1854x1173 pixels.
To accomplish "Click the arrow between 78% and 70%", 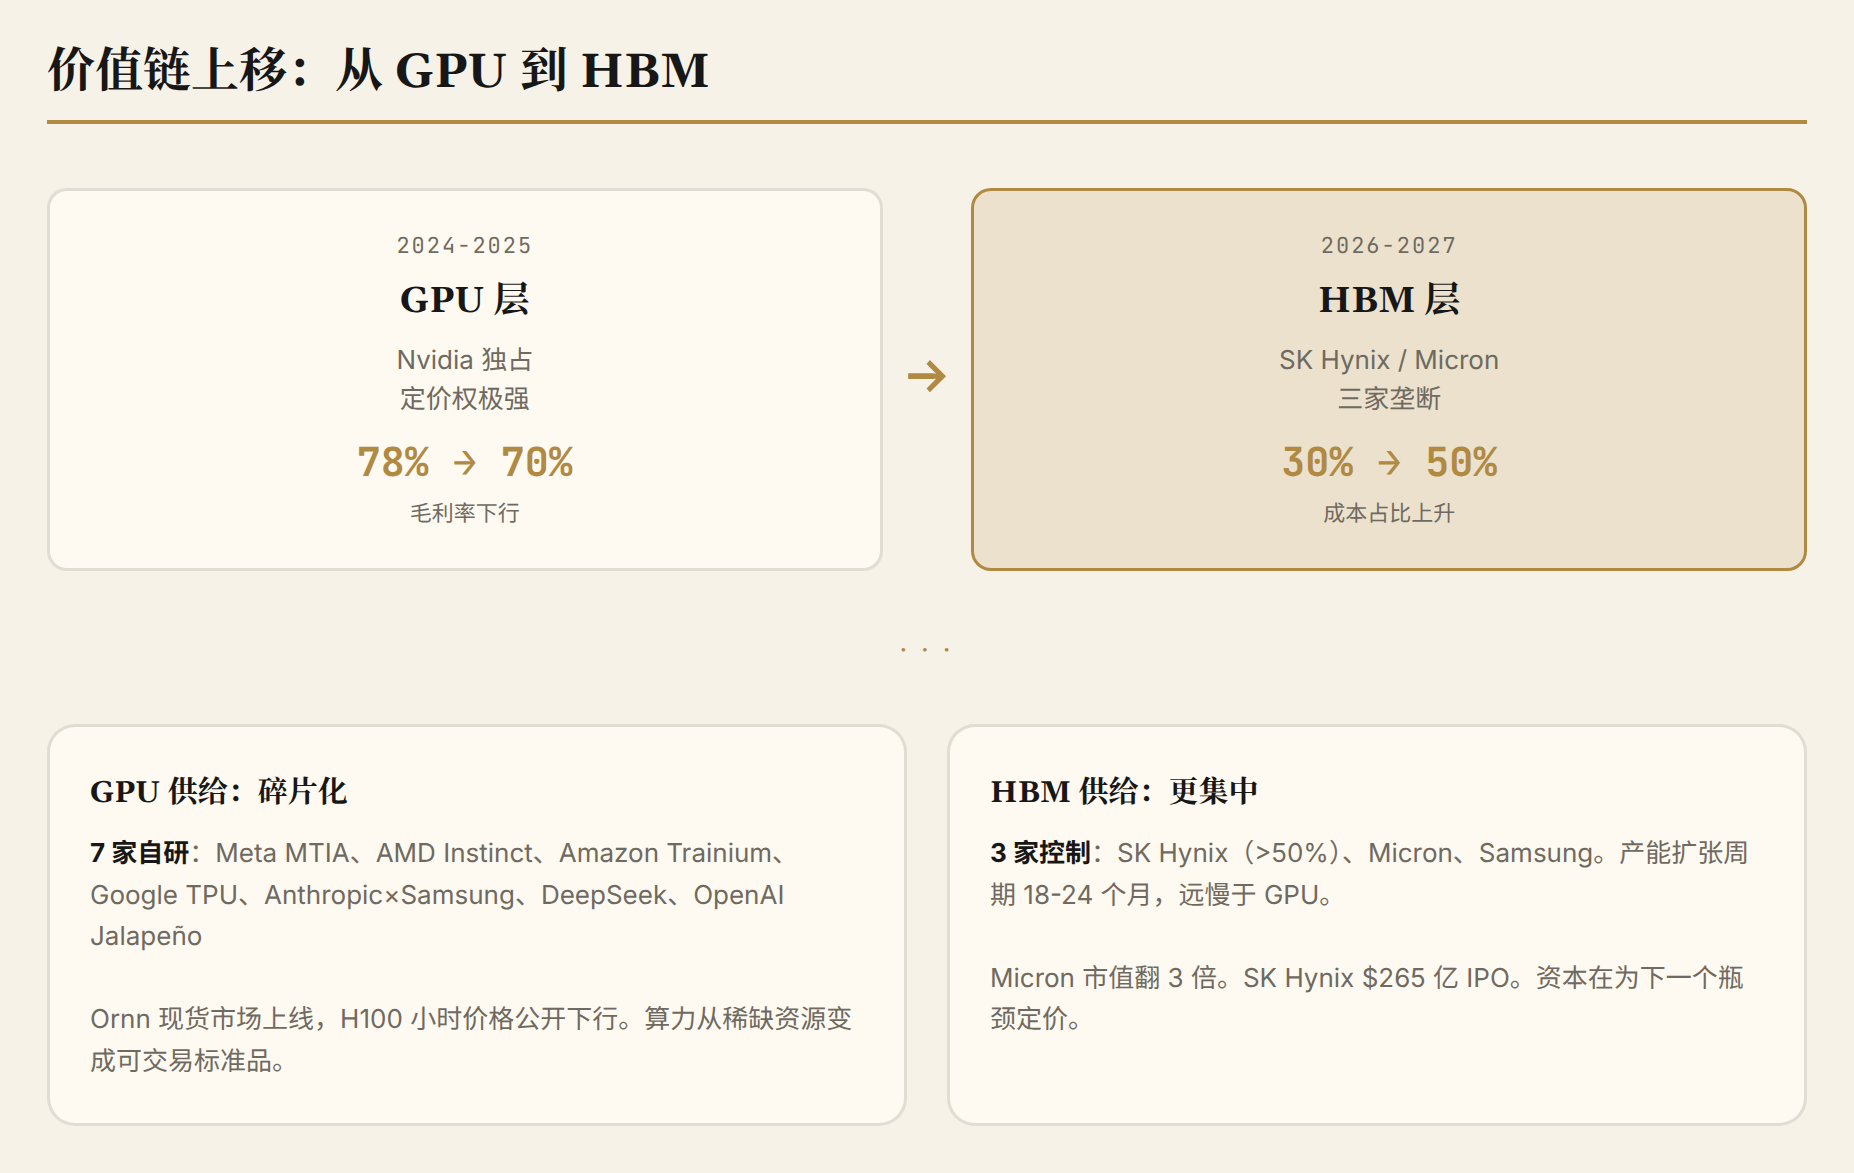I will click(x=465, y=462).
